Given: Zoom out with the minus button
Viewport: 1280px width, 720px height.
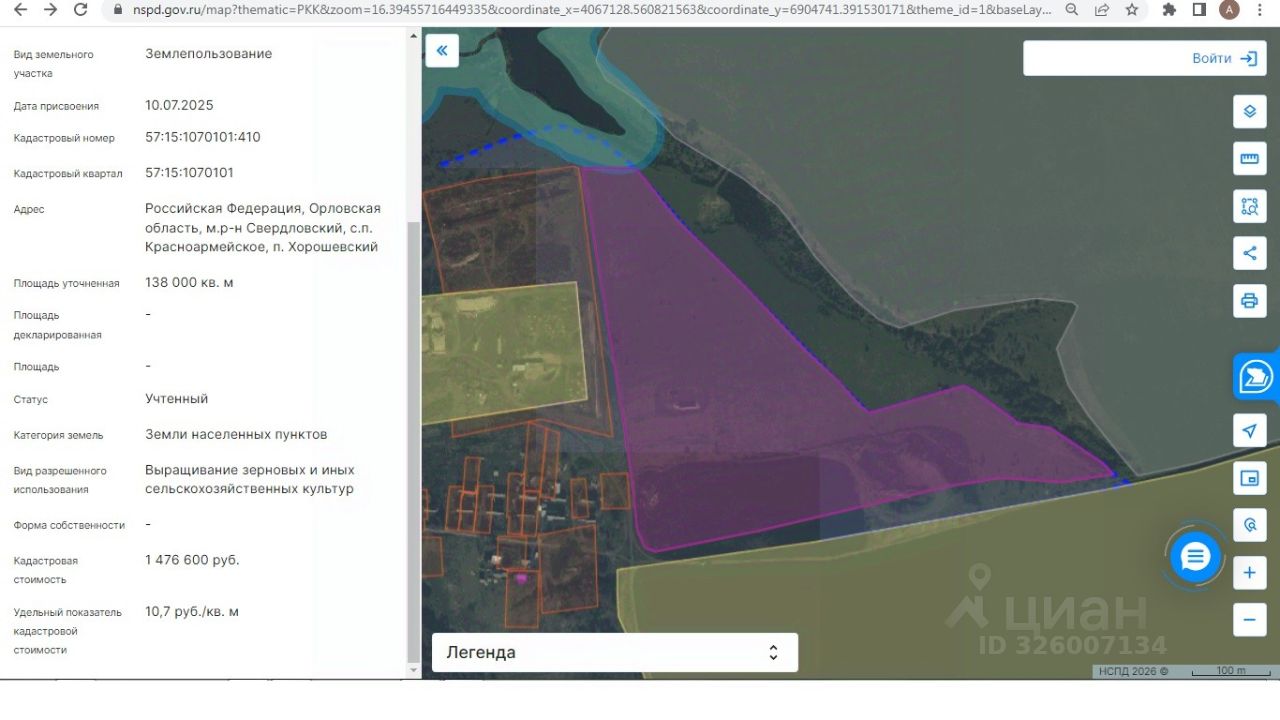Looking at the screenshot, I should 1249,619.
